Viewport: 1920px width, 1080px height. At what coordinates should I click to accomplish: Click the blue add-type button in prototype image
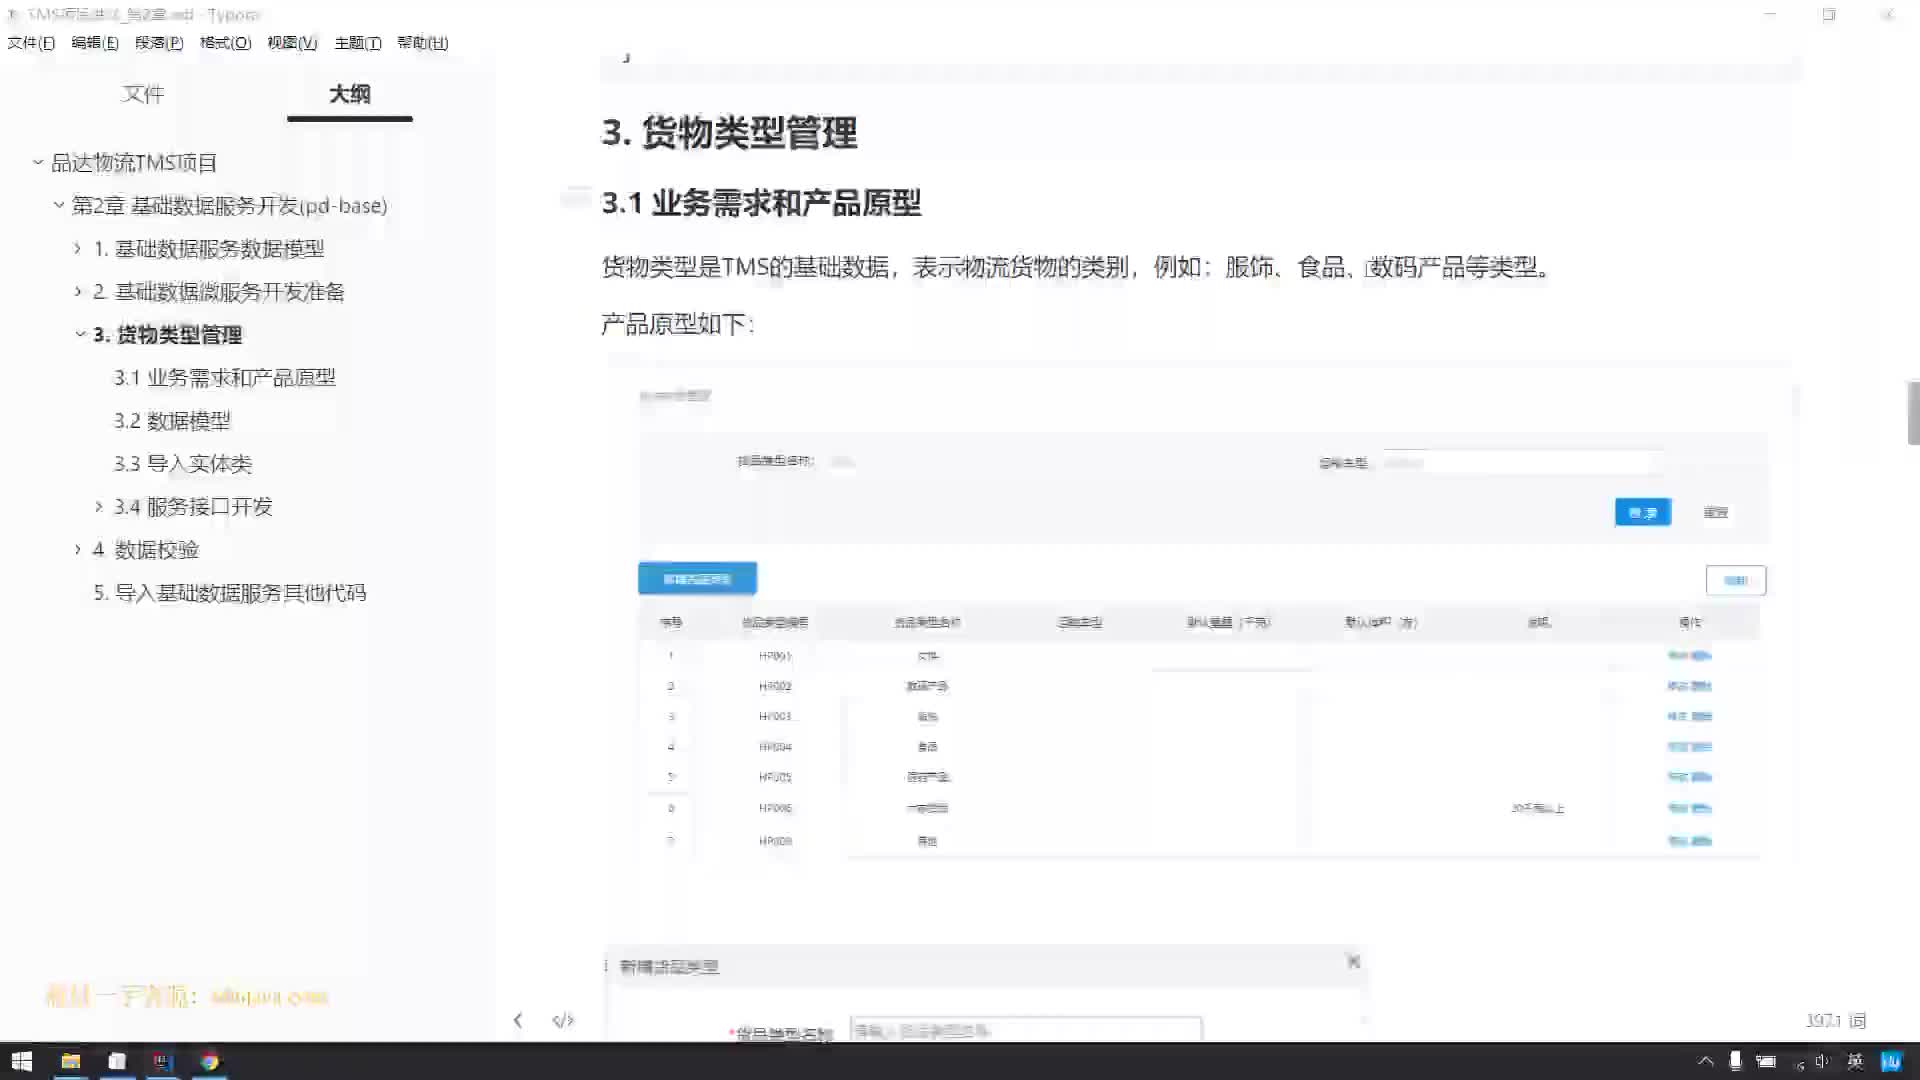point(697,579)
